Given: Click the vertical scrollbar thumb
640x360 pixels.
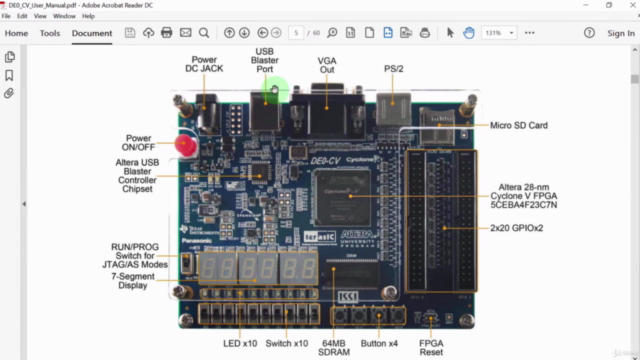Looking at the screenshot, I should pyautogui.click(x=635, y=79).
